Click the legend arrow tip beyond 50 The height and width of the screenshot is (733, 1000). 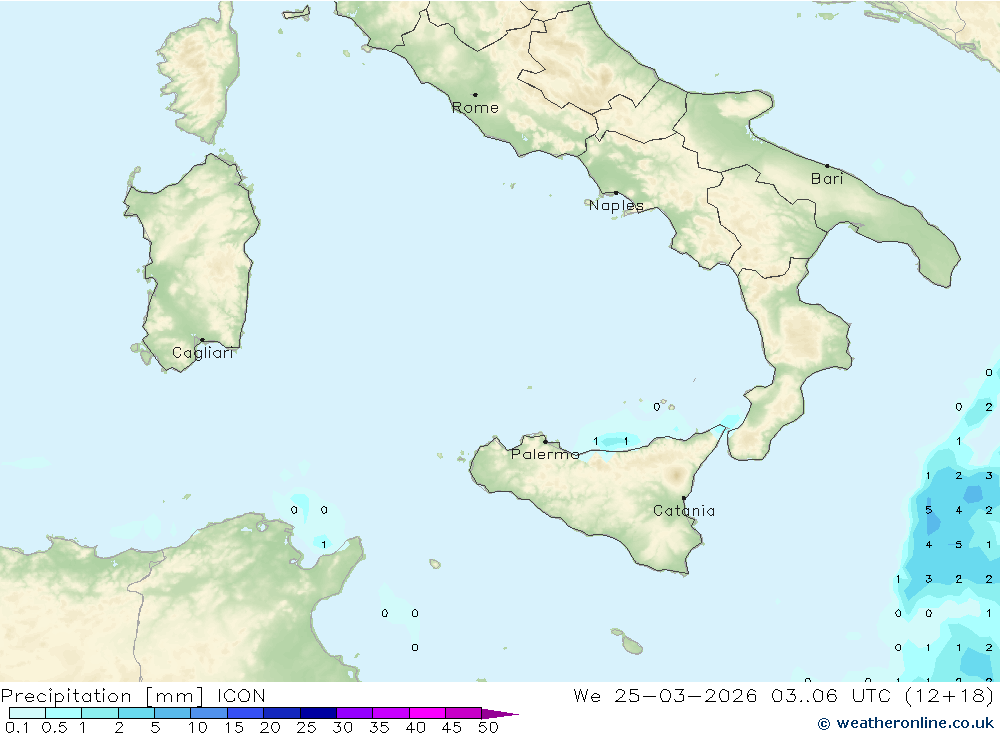[501, 714]
